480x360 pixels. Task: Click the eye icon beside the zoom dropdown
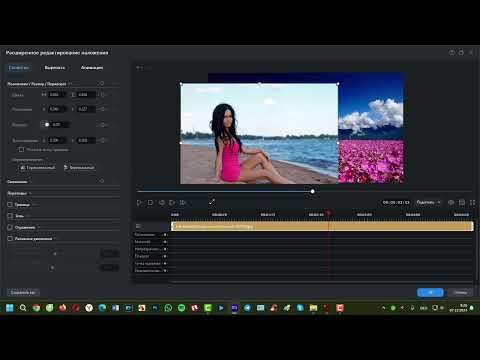(451, 202)
